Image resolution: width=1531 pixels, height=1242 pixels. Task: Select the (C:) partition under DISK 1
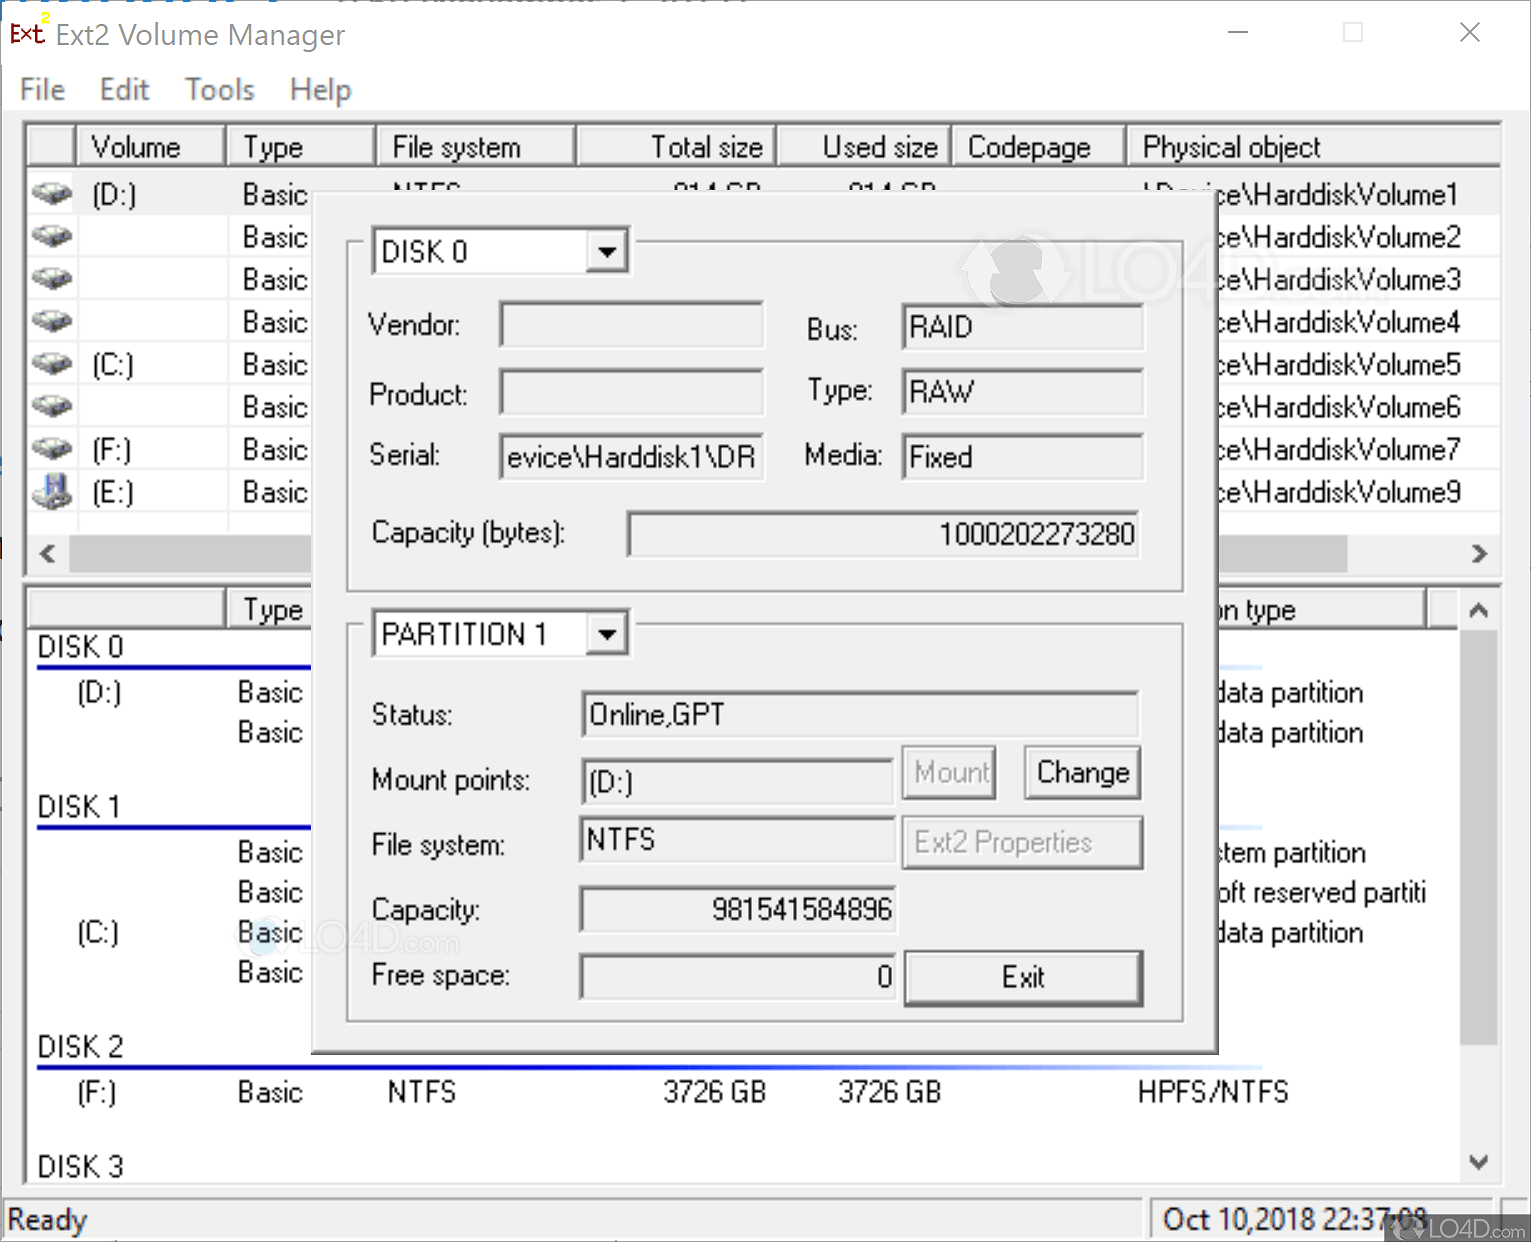click(98, 932)
